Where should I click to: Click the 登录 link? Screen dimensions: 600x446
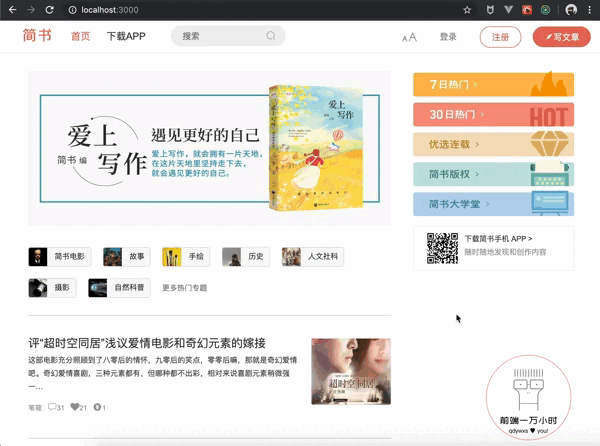[x=448, y=37]
